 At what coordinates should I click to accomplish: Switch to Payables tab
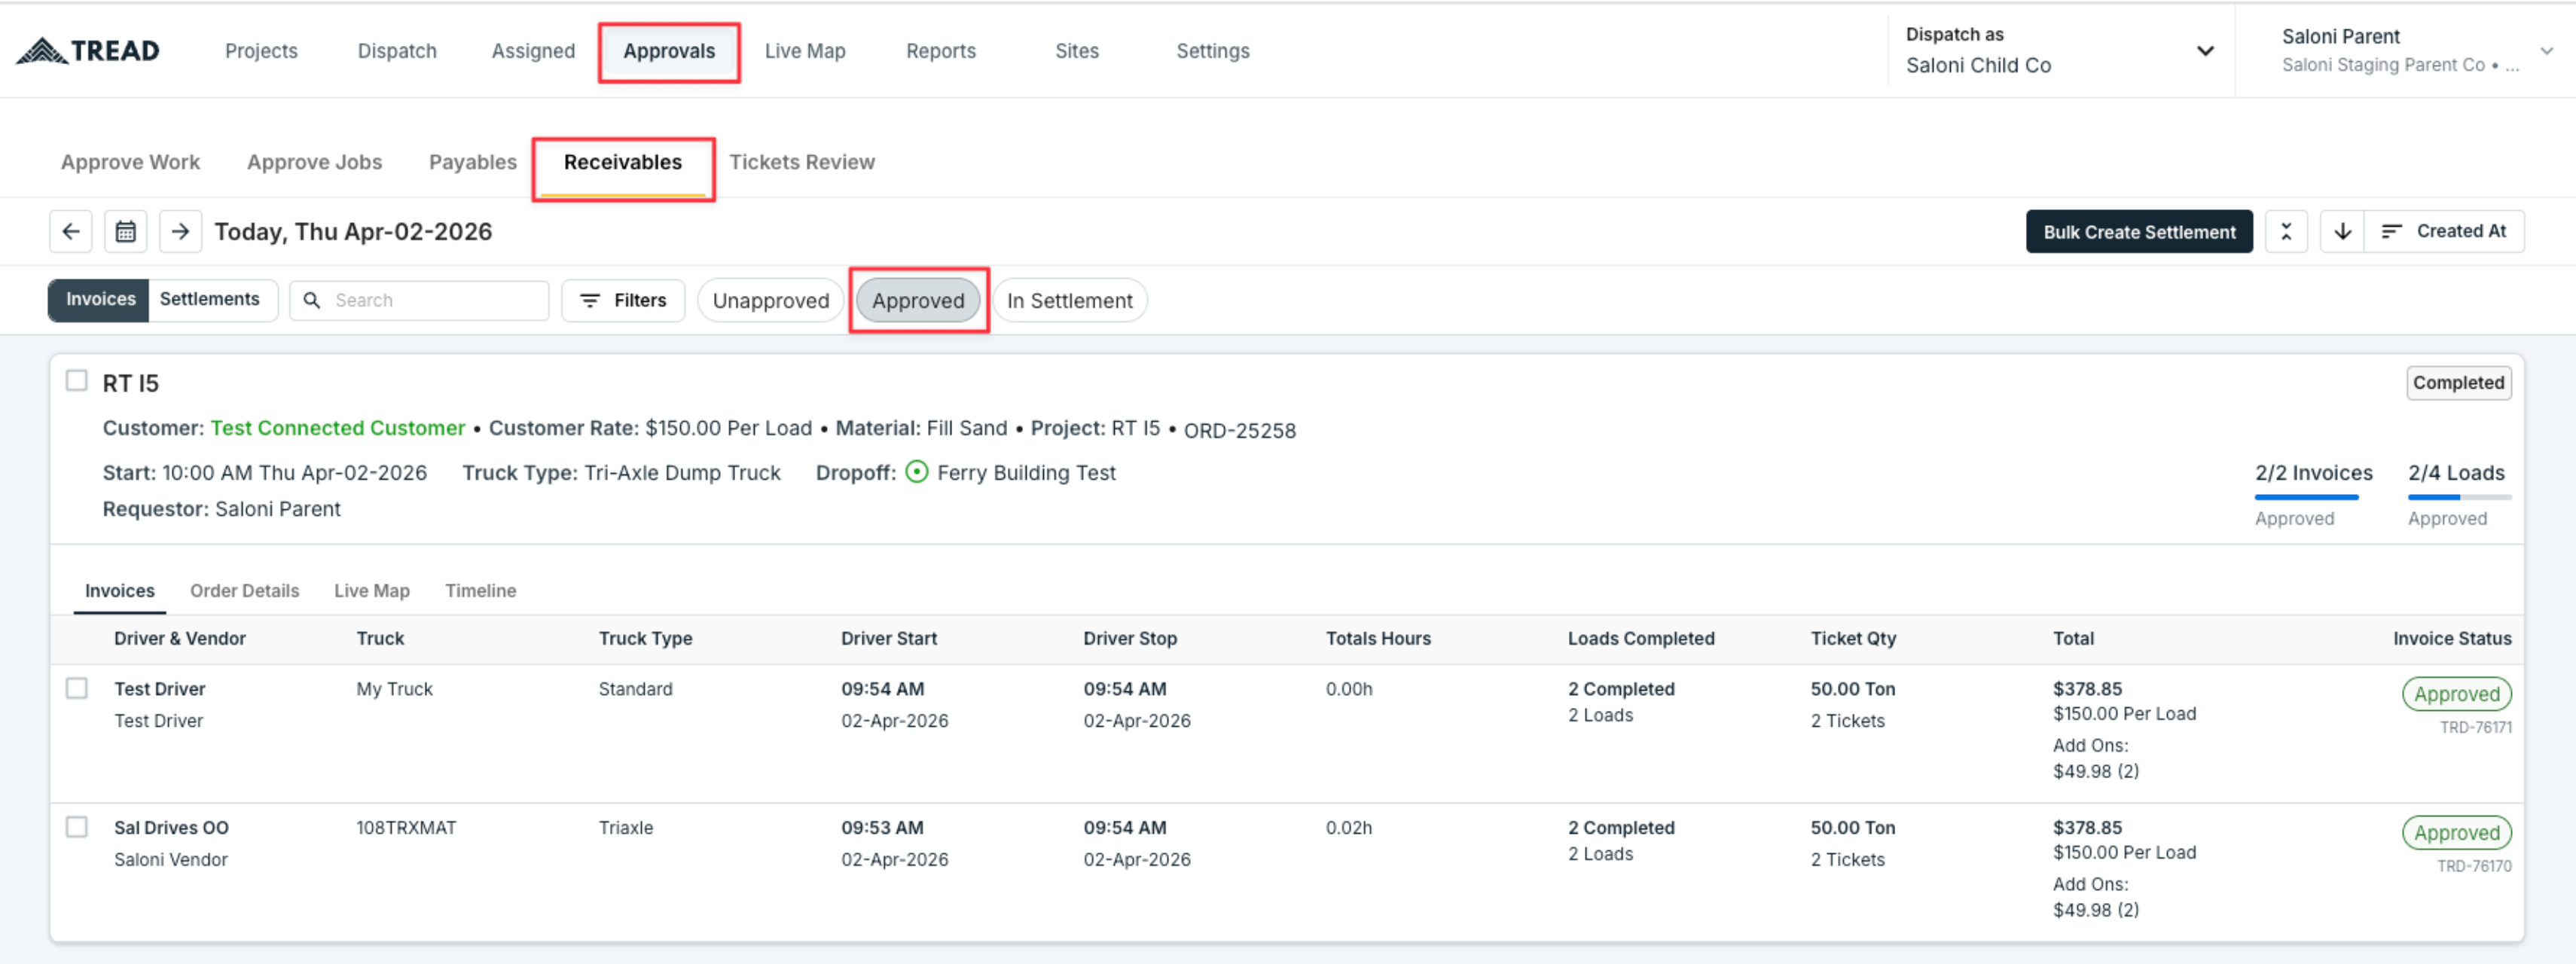(473, 162)
